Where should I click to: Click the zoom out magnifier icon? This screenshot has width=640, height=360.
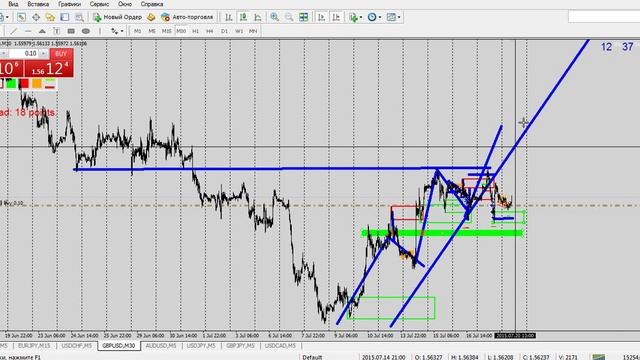pyautogui.click(x=289, y=17)
